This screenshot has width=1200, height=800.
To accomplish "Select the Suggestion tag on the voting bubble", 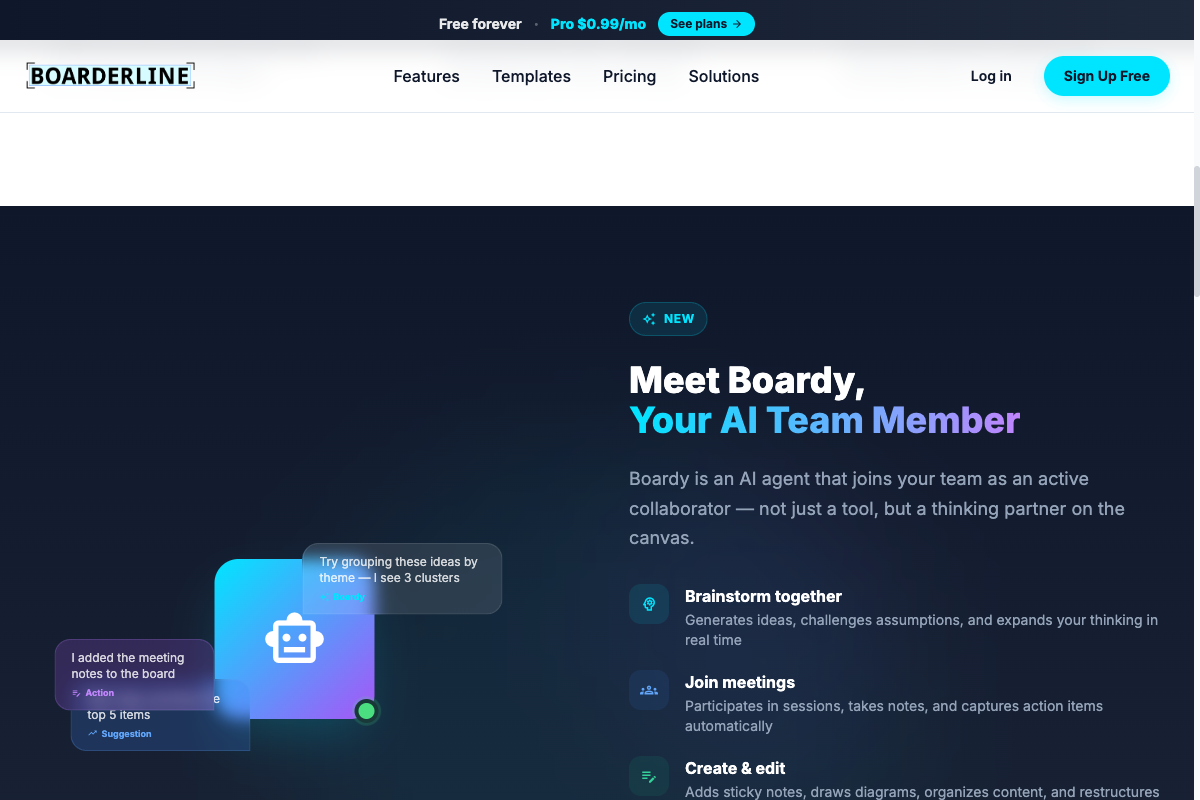I will coord(118,733).
